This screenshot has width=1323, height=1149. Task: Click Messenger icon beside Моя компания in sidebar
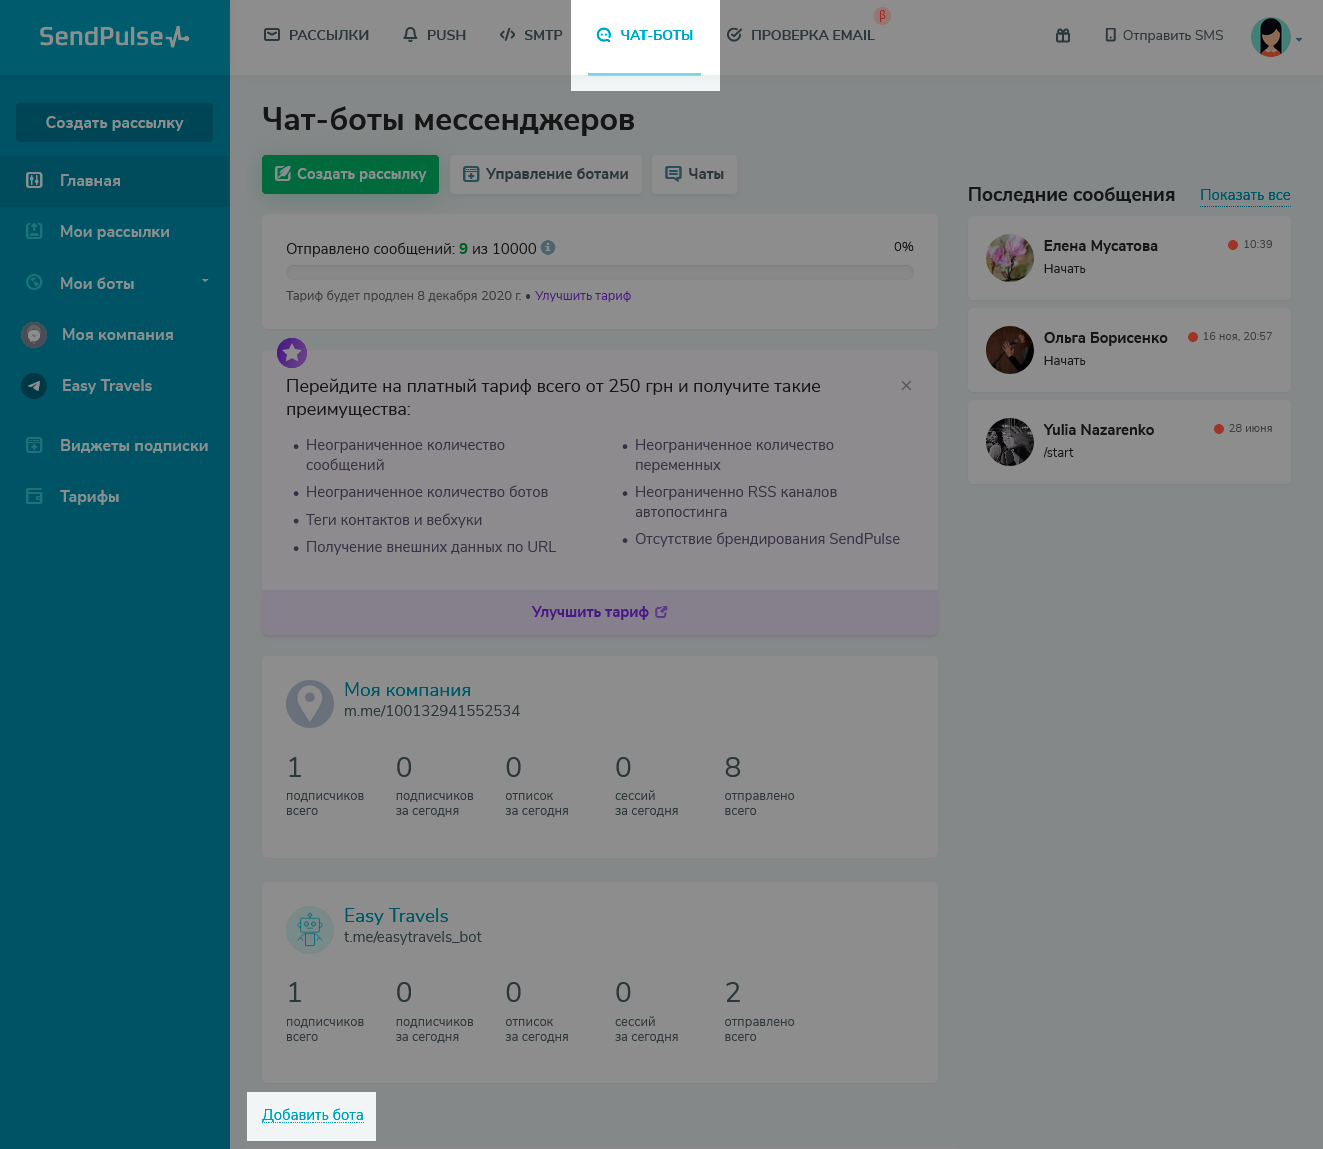(34, 334)
